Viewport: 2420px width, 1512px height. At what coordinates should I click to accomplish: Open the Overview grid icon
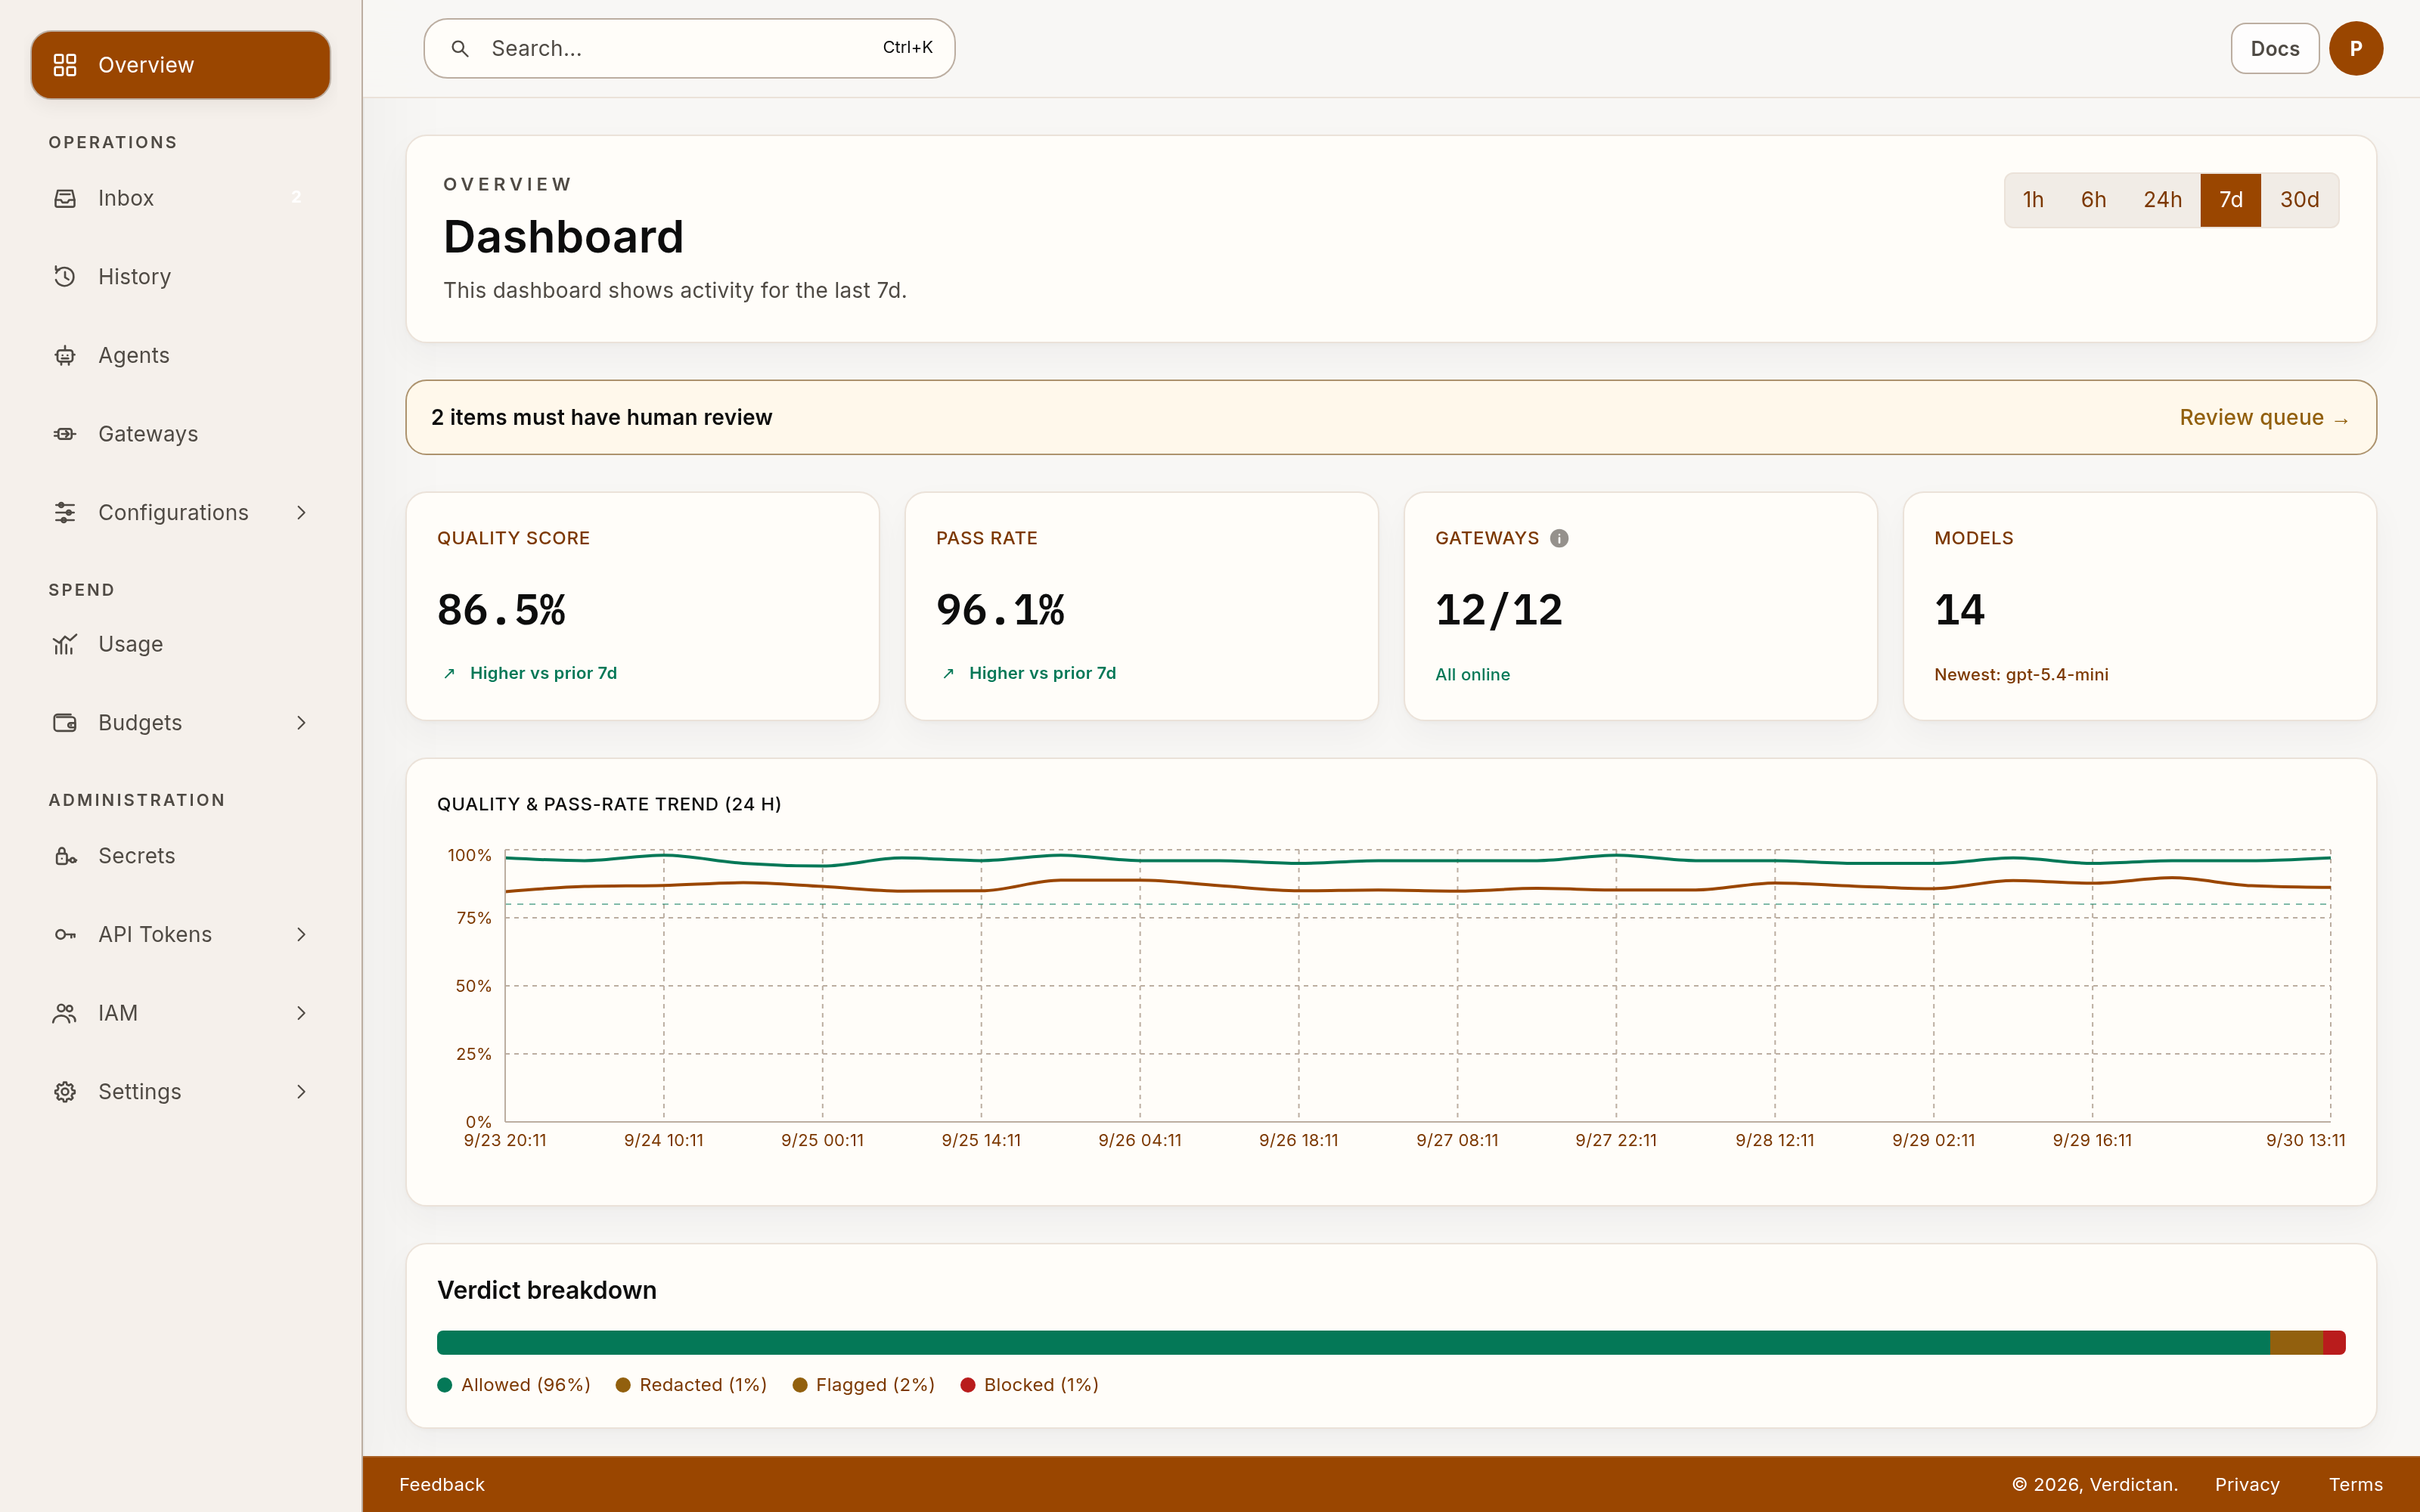(x=65, y=65)
